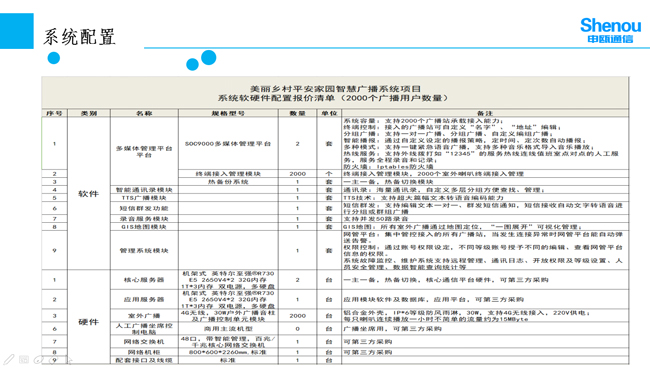The image size is (650, 369).
Task: Open the see-all-slides grid icon
Action: pyautogui.click(x=24, y=359)
